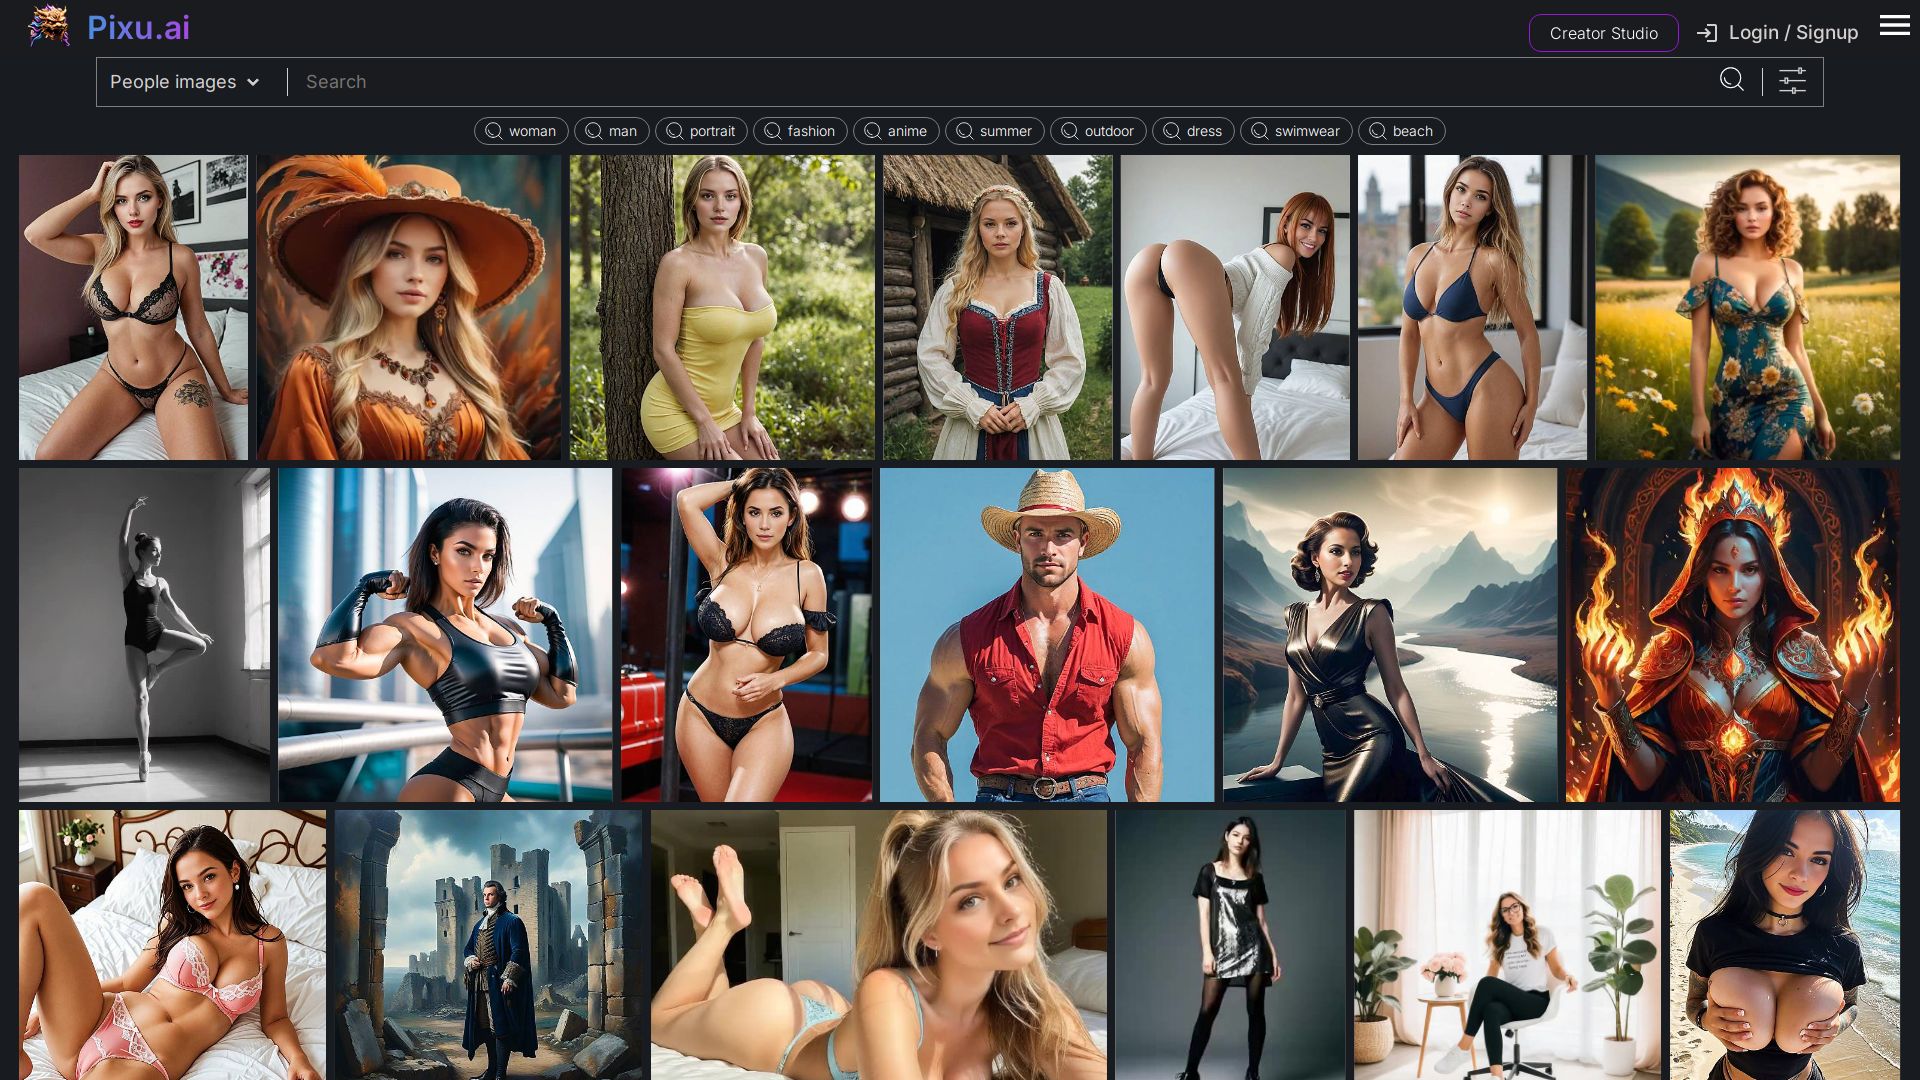Click Login / Signup link
This screenshot has height=1080, width=1920.
coord(1792,33)
